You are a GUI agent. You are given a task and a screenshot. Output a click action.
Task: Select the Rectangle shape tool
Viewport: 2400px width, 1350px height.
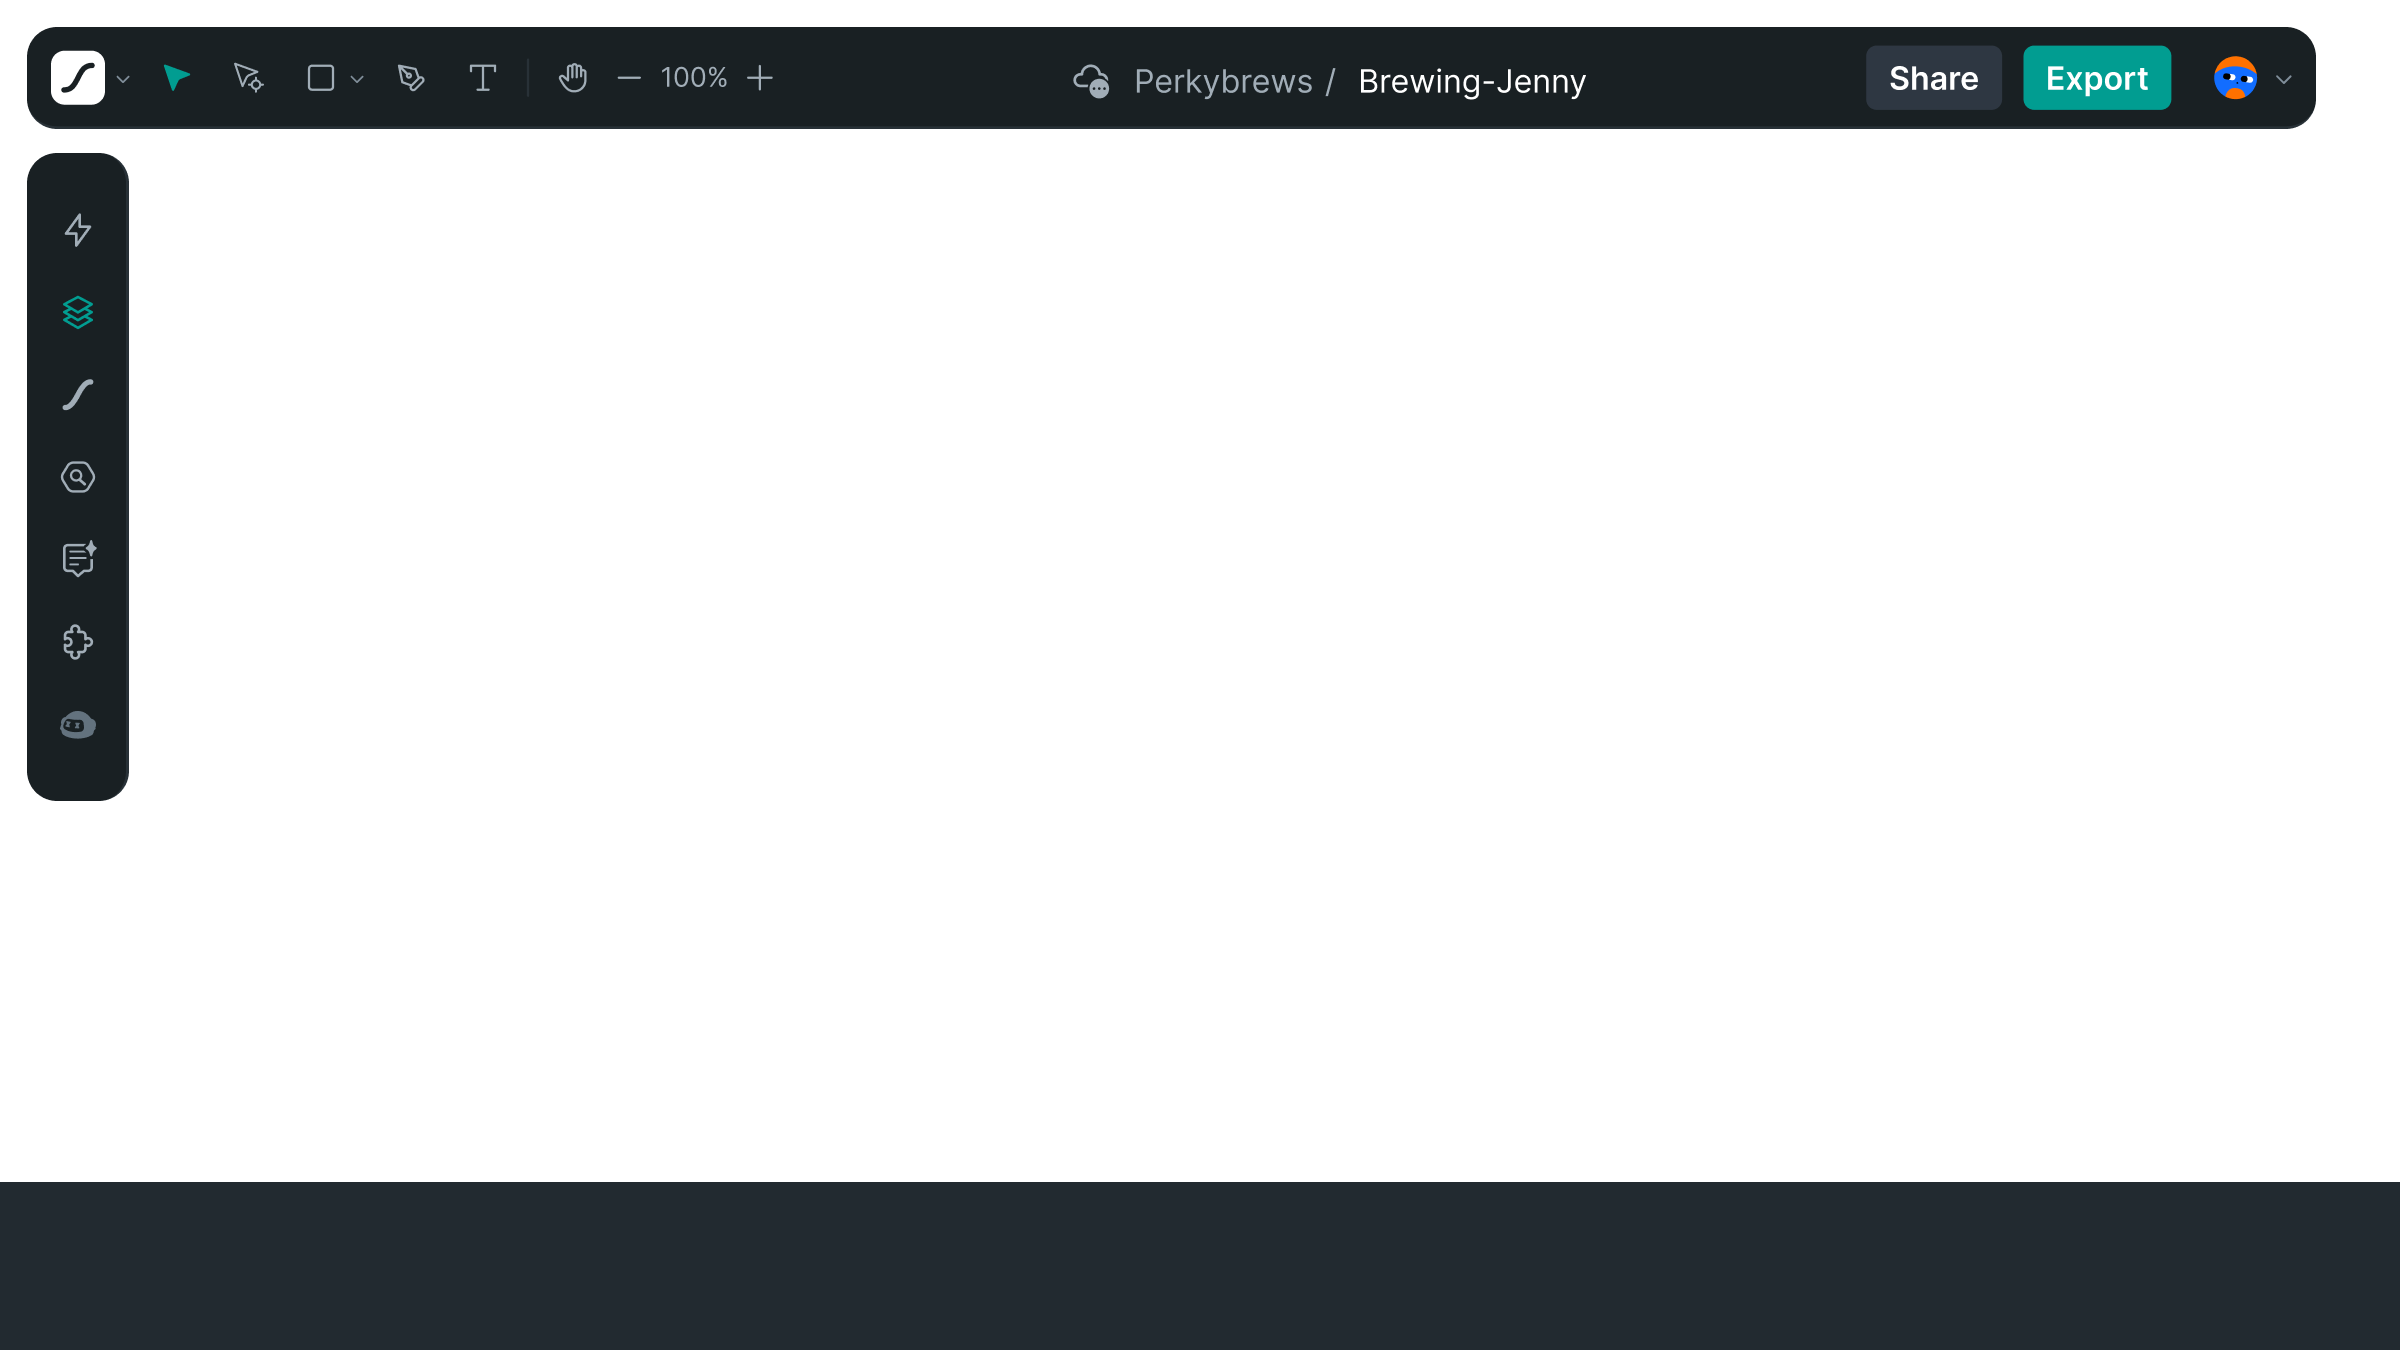point(320,78)
